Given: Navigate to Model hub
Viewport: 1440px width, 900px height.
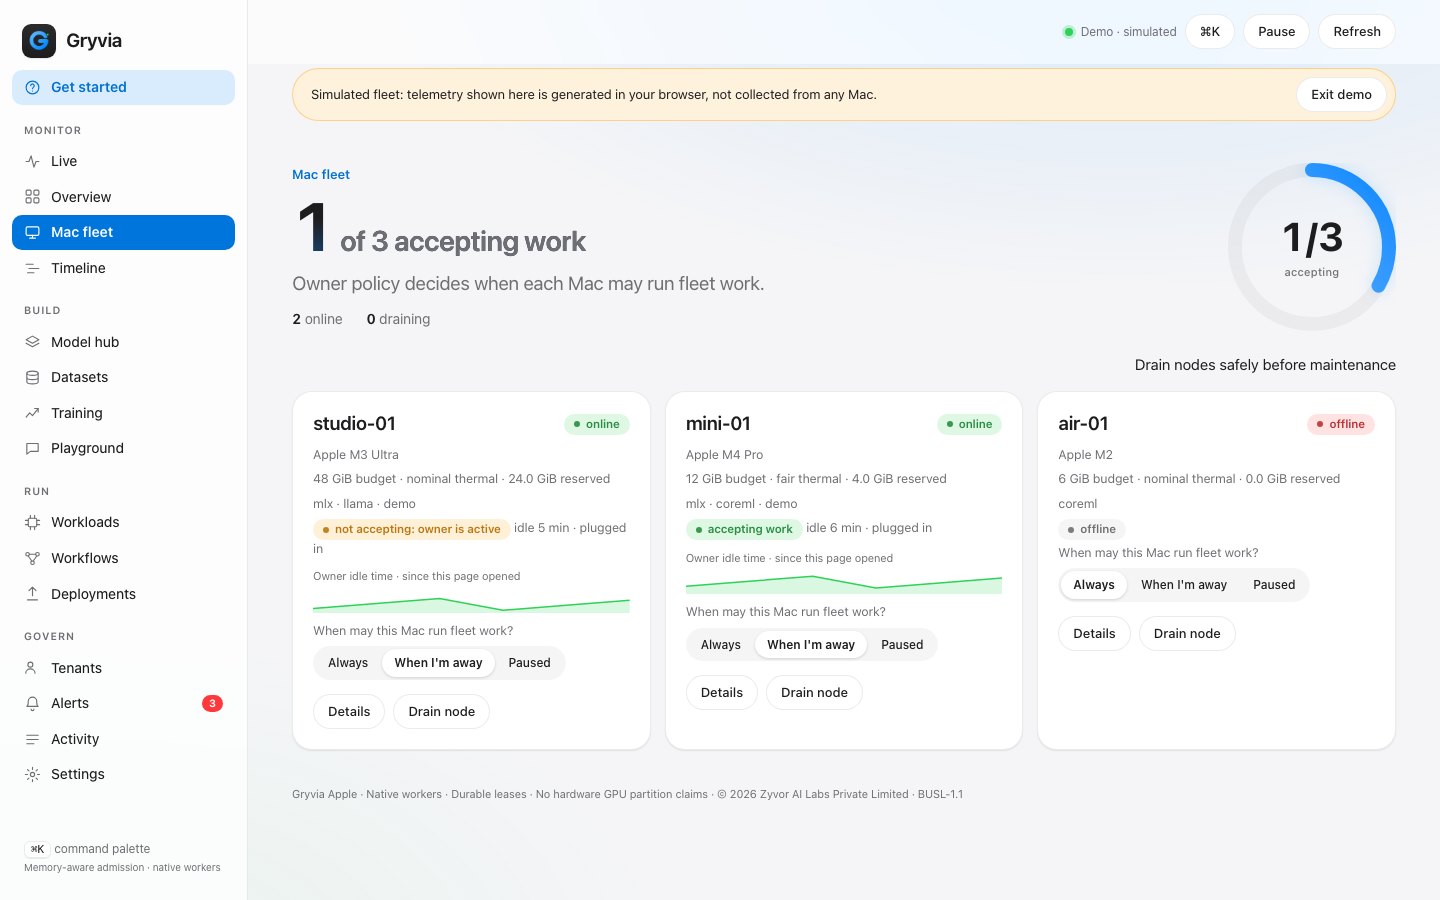Looking at the screenshot, I should (x=123, y=342).
